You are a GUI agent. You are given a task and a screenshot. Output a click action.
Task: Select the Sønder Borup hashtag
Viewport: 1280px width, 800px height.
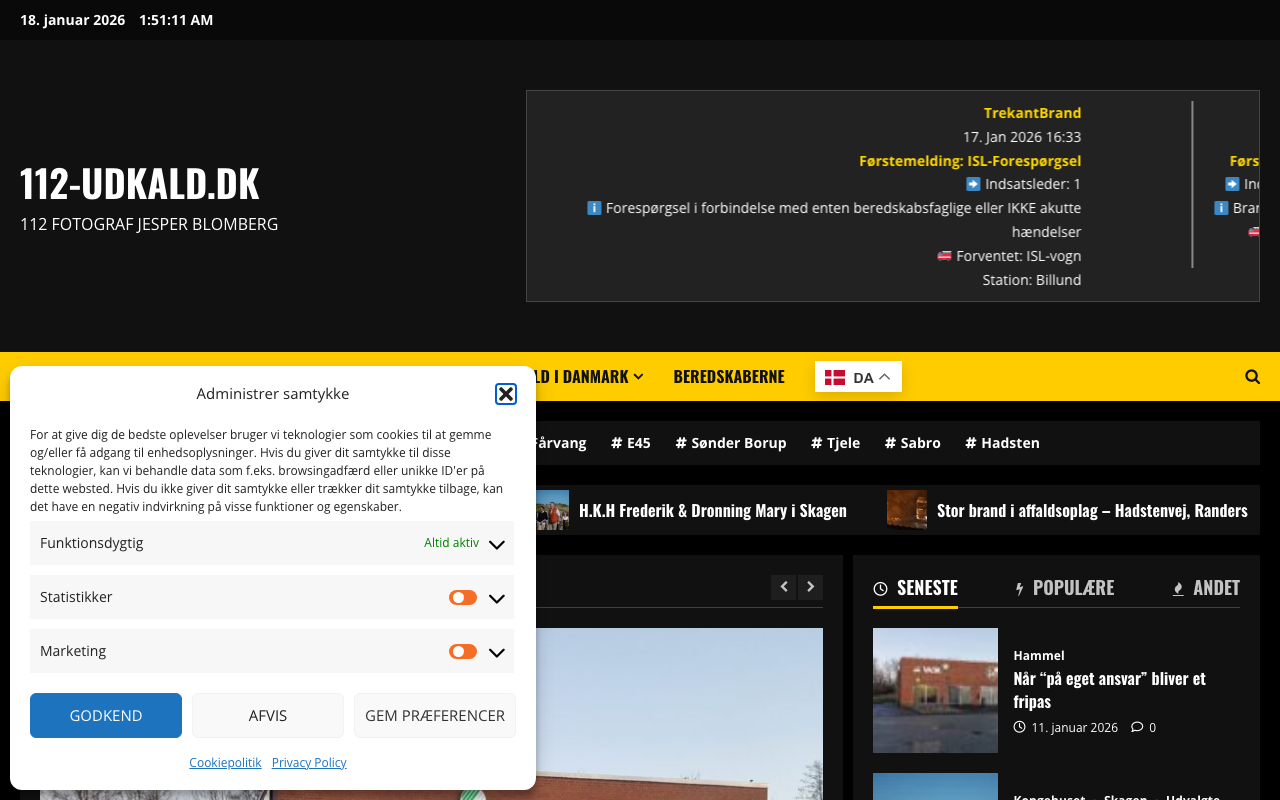pyautogui.click(x=731, y=443)
